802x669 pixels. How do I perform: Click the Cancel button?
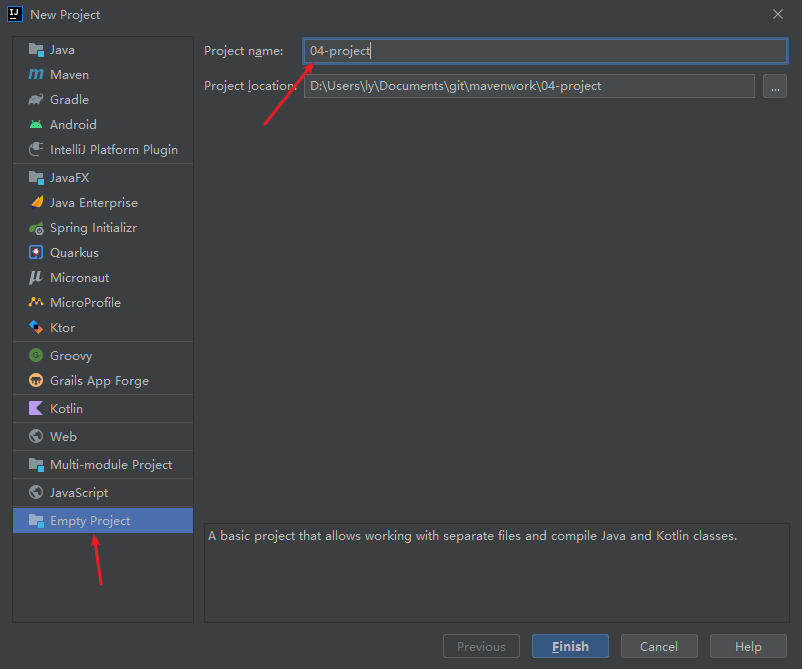coord(659,646)
